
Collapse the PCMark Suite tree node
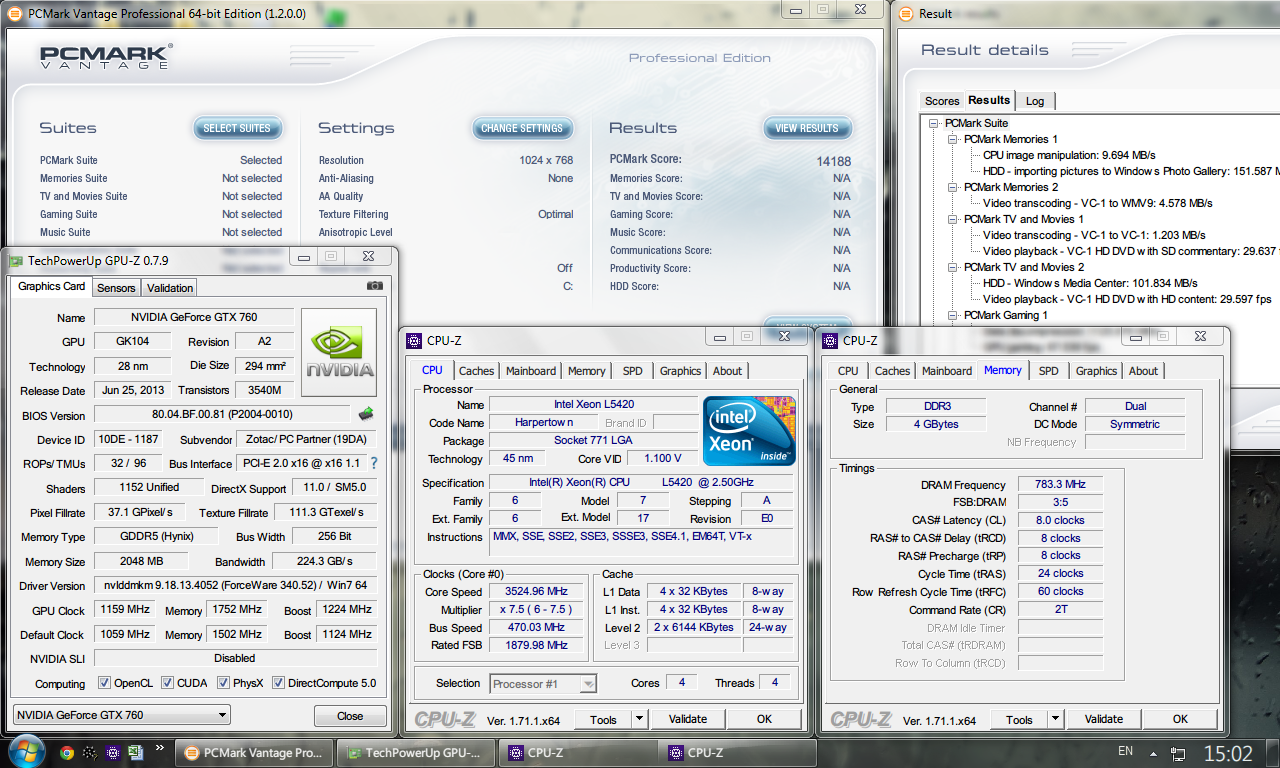934,123
